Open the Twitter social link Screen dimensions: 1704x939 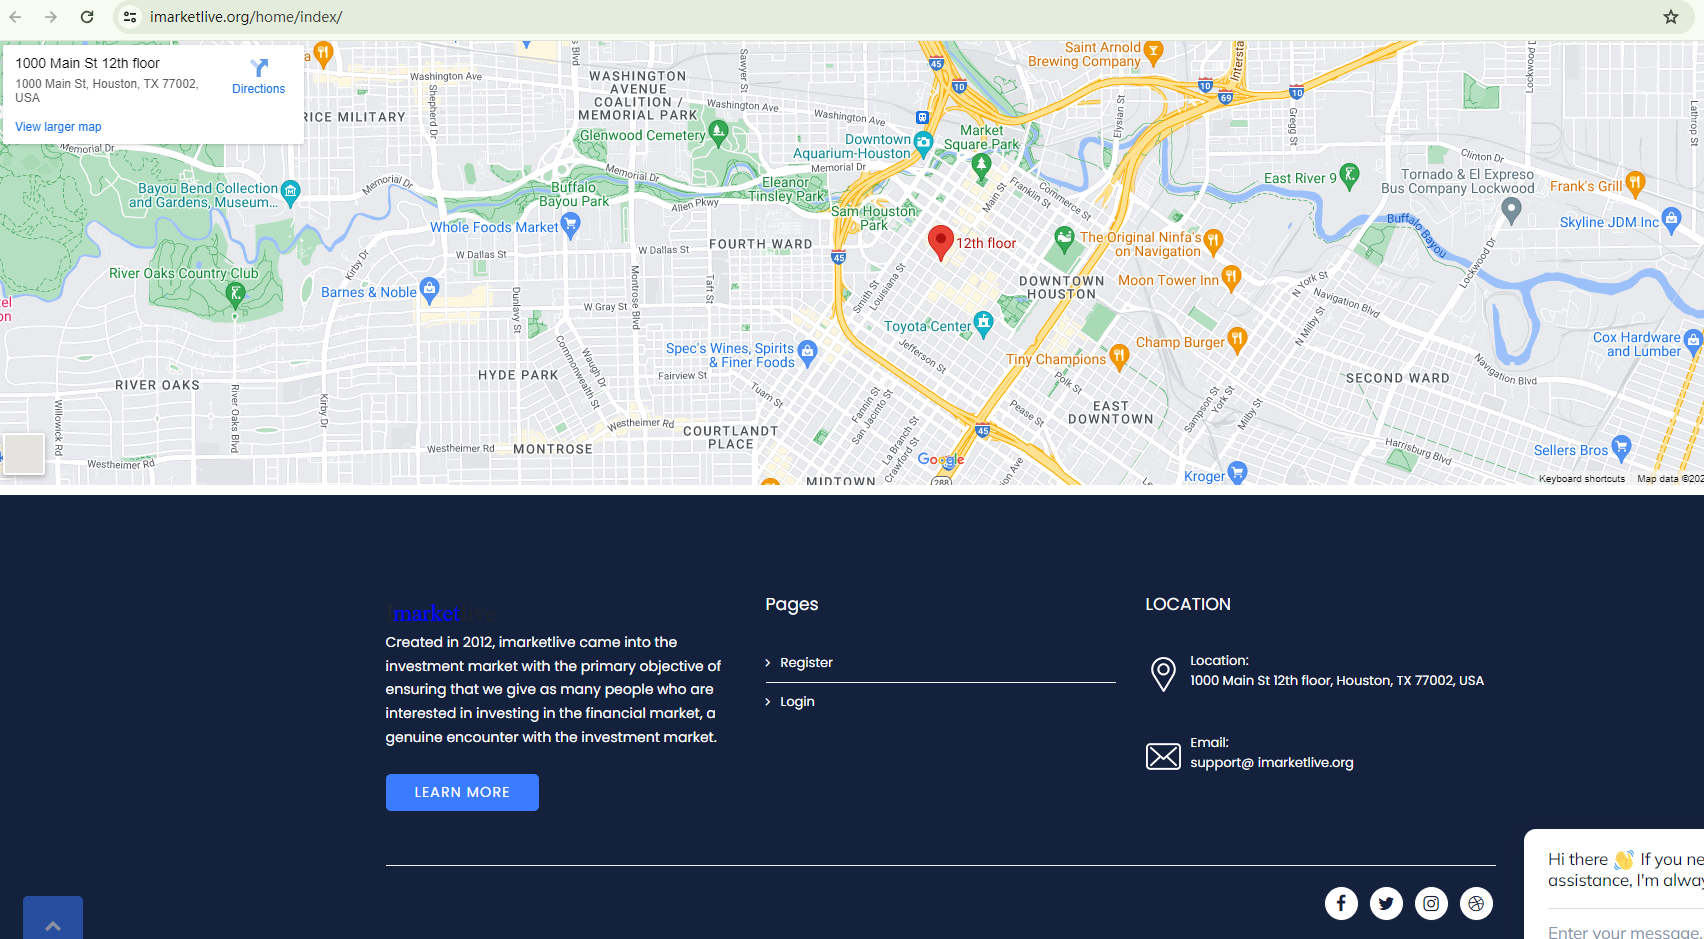(1386, 903)
